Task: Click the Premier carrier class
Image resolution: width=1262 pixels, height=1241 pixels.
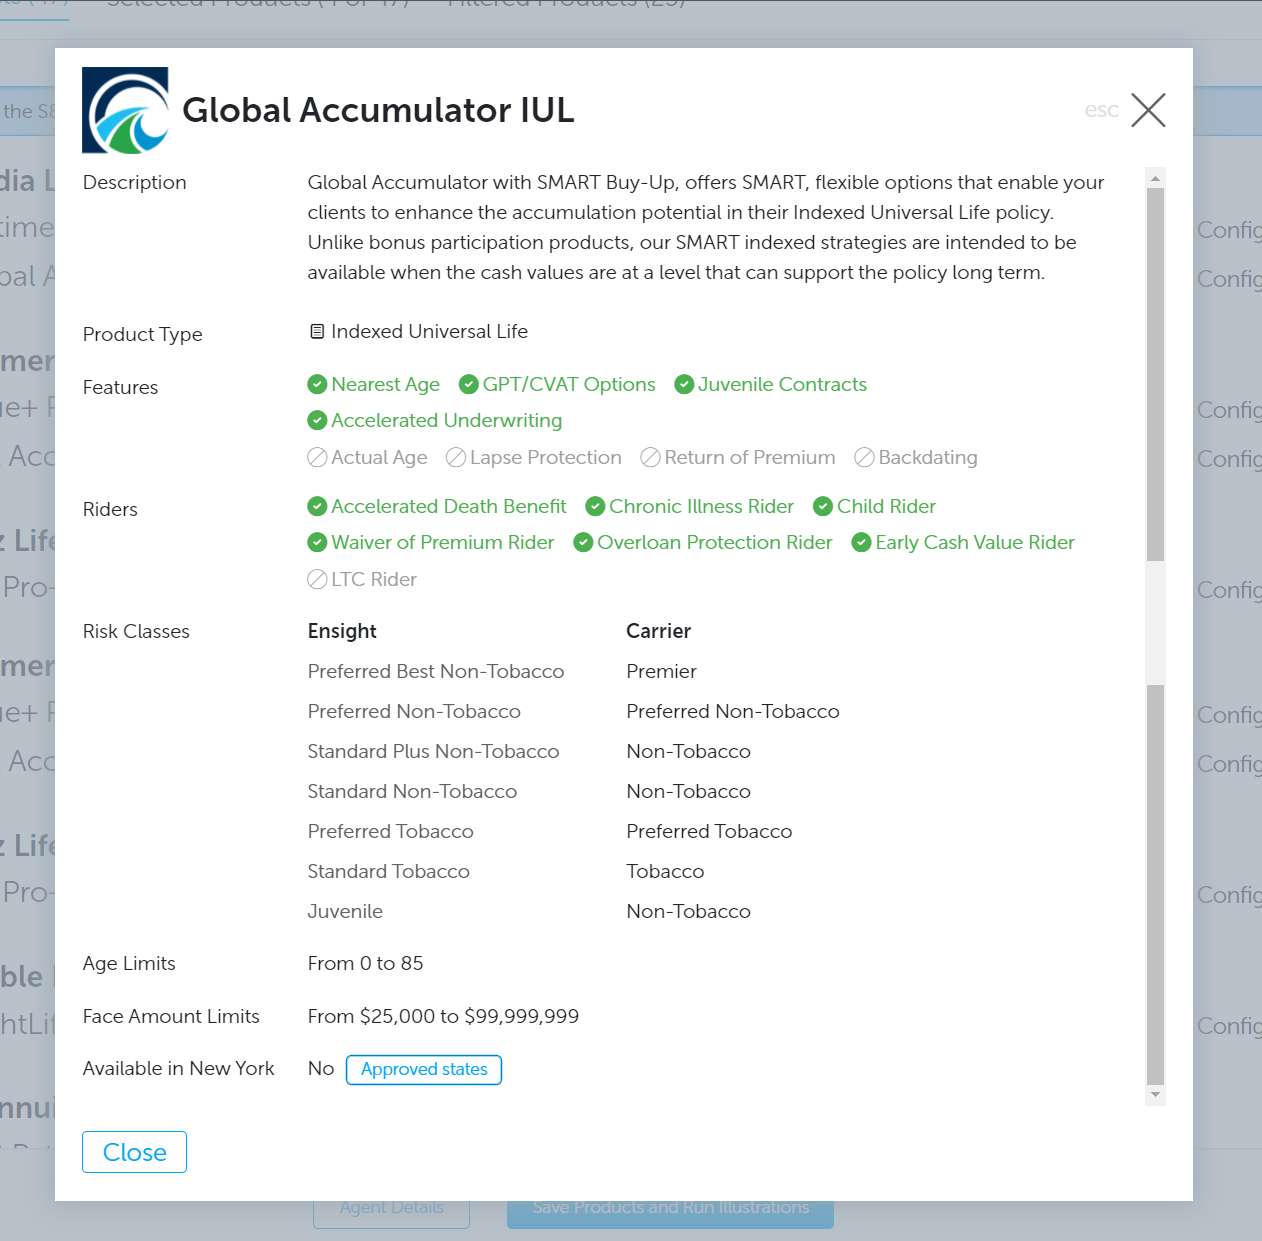Action: pyautogui.click(x=661, y=671)
